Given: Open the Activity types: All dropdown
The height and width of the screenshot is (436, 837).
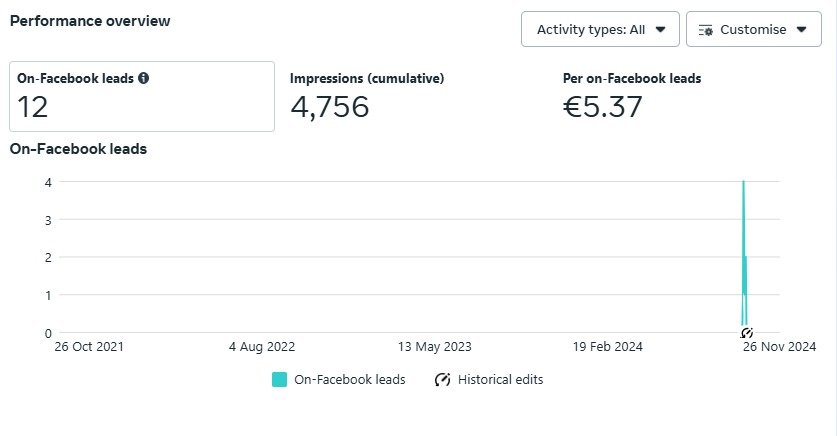Looking at the screenshot, I should [x=600, y=30].
